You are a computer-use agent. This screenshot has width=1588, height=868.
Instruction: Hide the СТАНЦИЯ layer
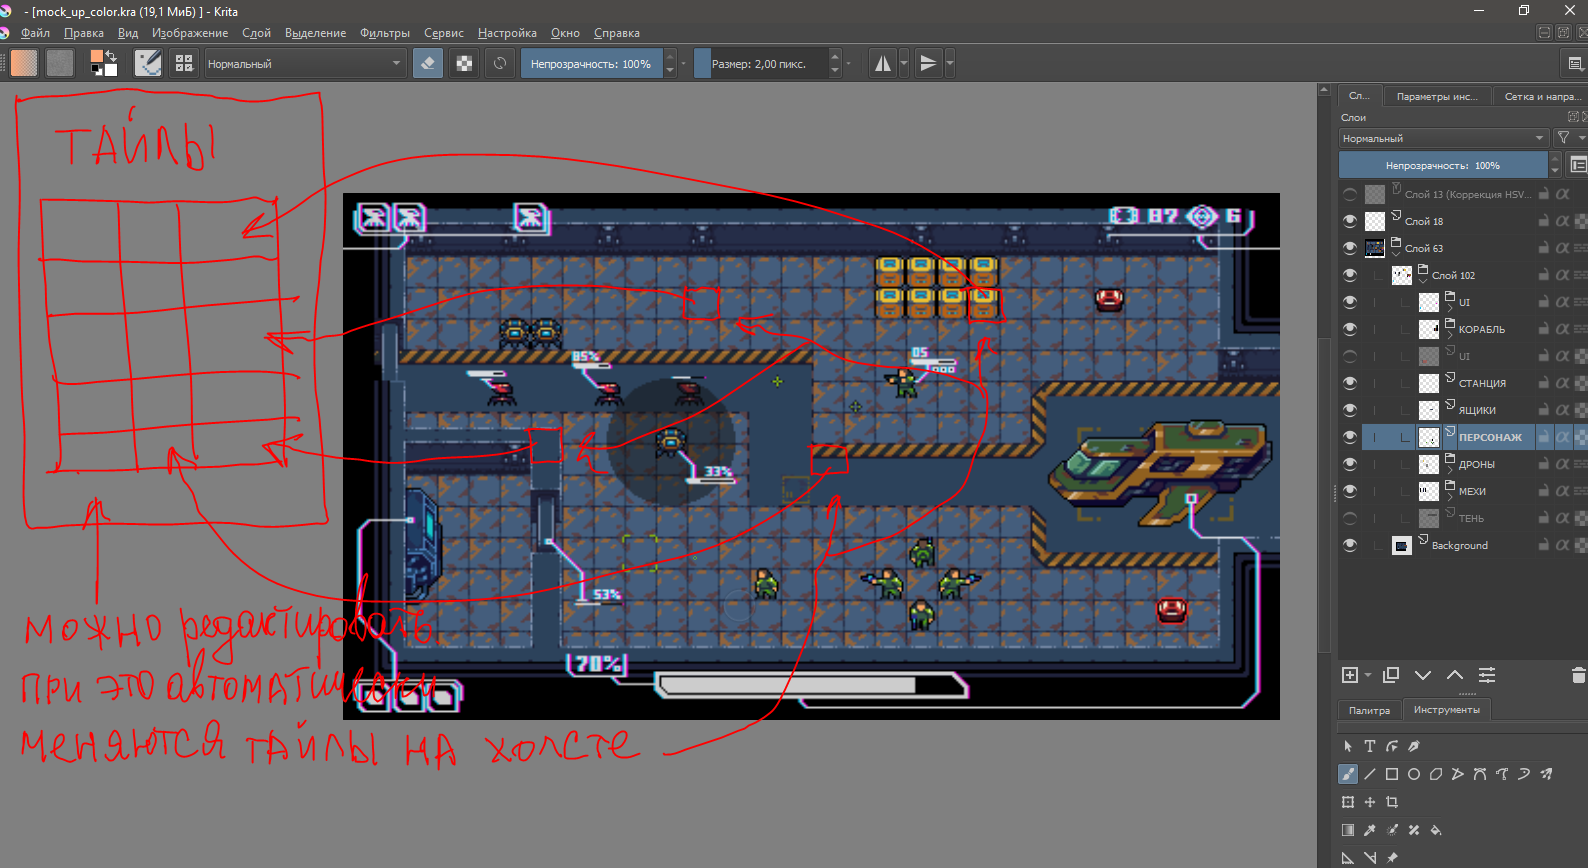pyautogui.click(x=1350, y=383)
